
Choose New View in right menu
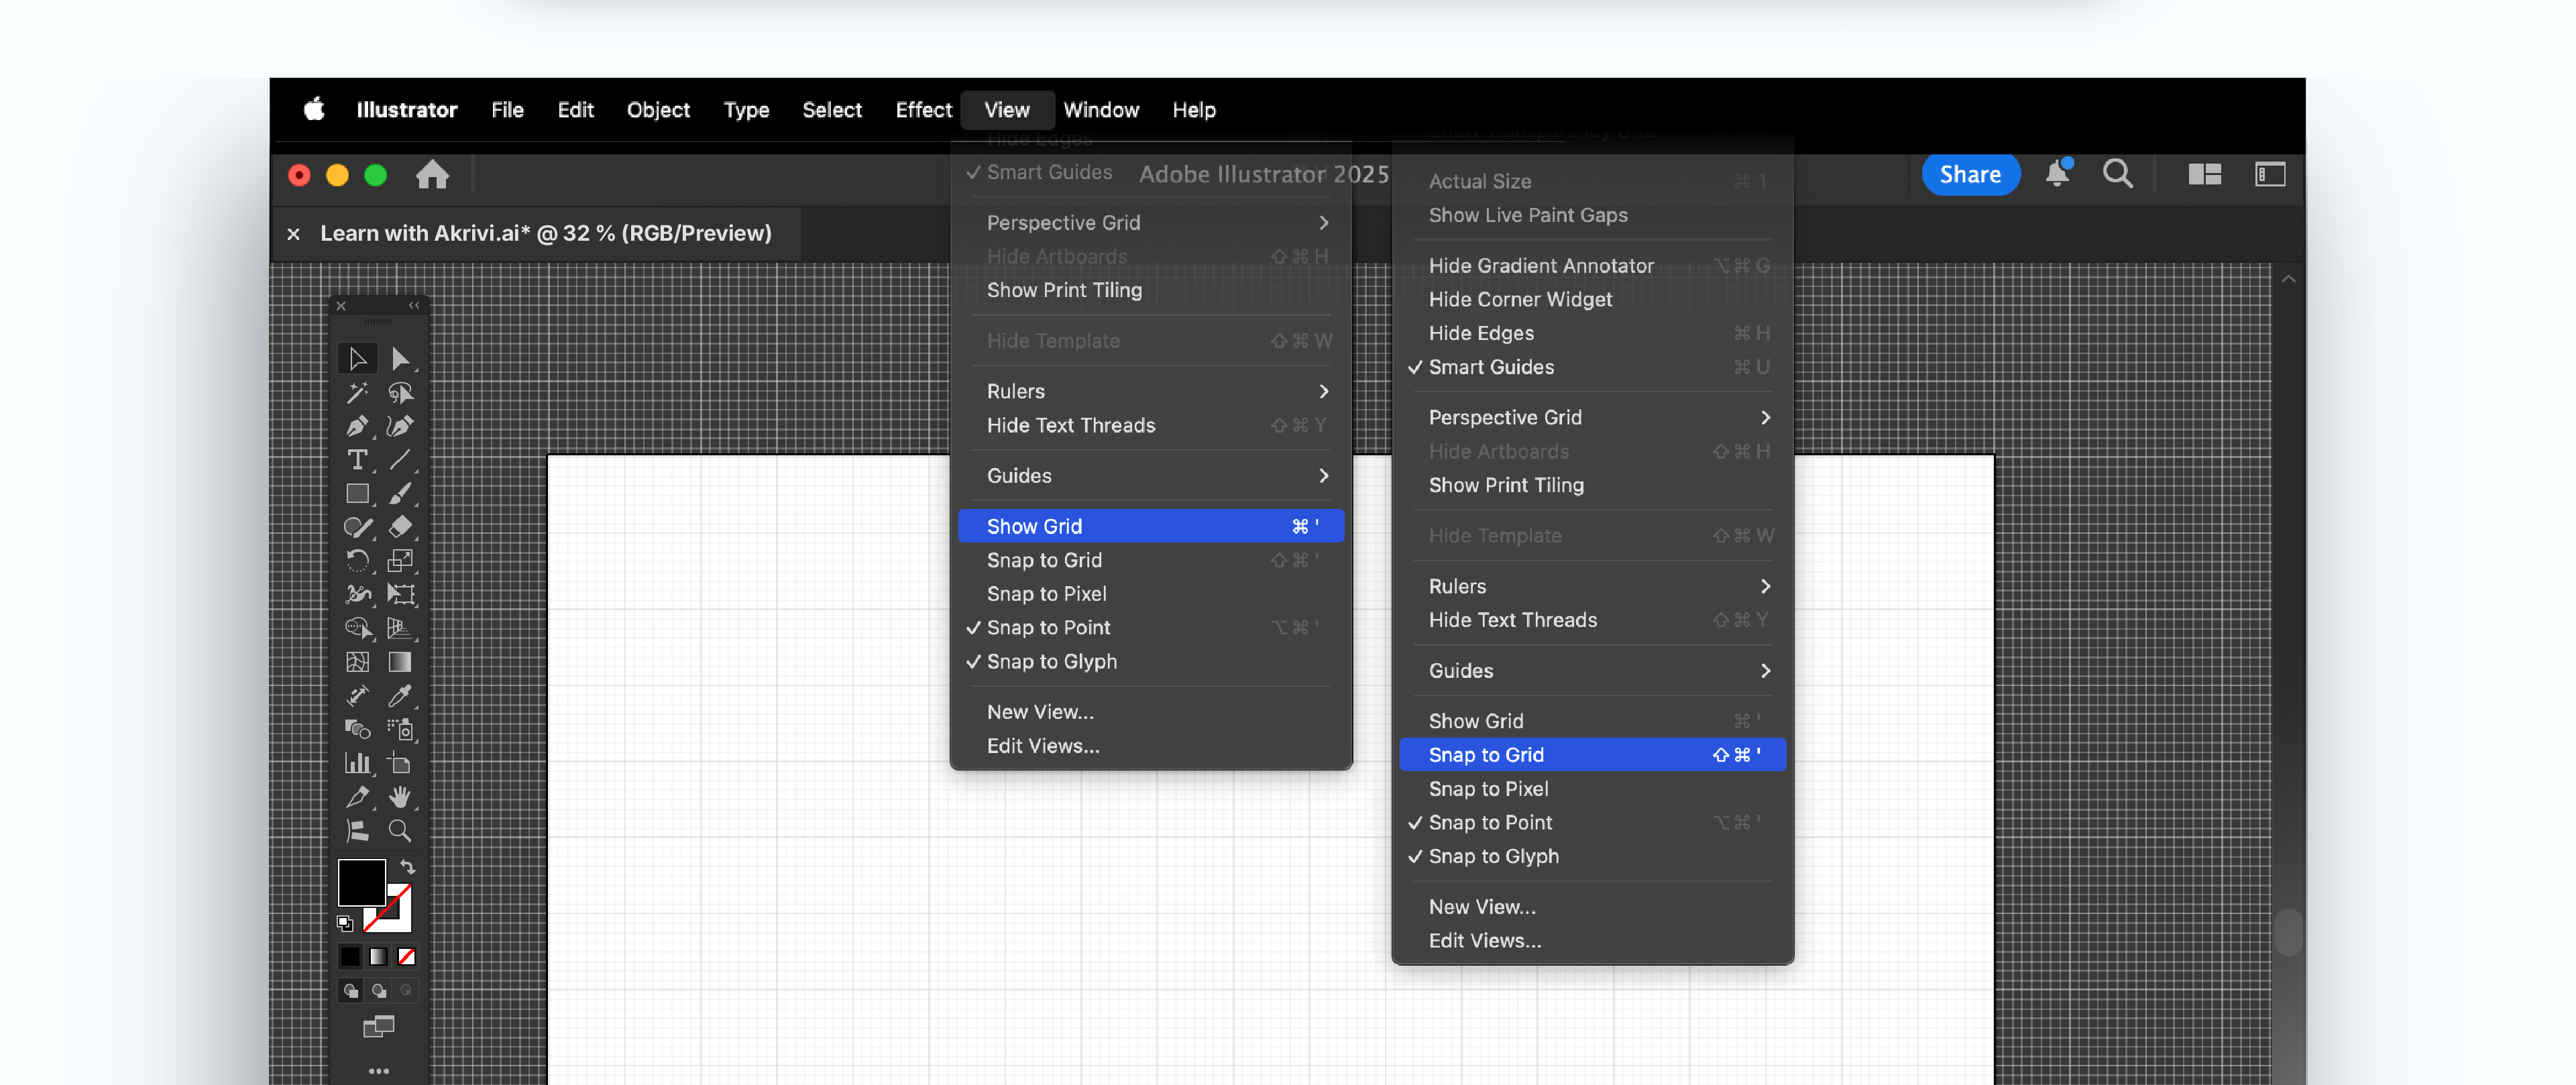point(1592,908)
